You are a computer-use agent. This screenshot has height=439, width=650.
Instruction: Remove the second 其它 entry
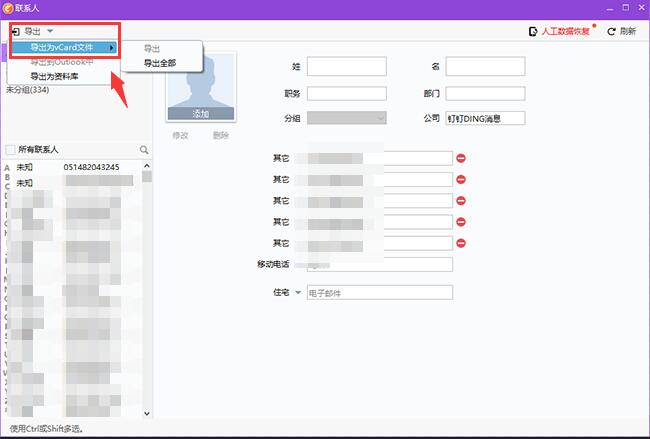tap(461, 179)
